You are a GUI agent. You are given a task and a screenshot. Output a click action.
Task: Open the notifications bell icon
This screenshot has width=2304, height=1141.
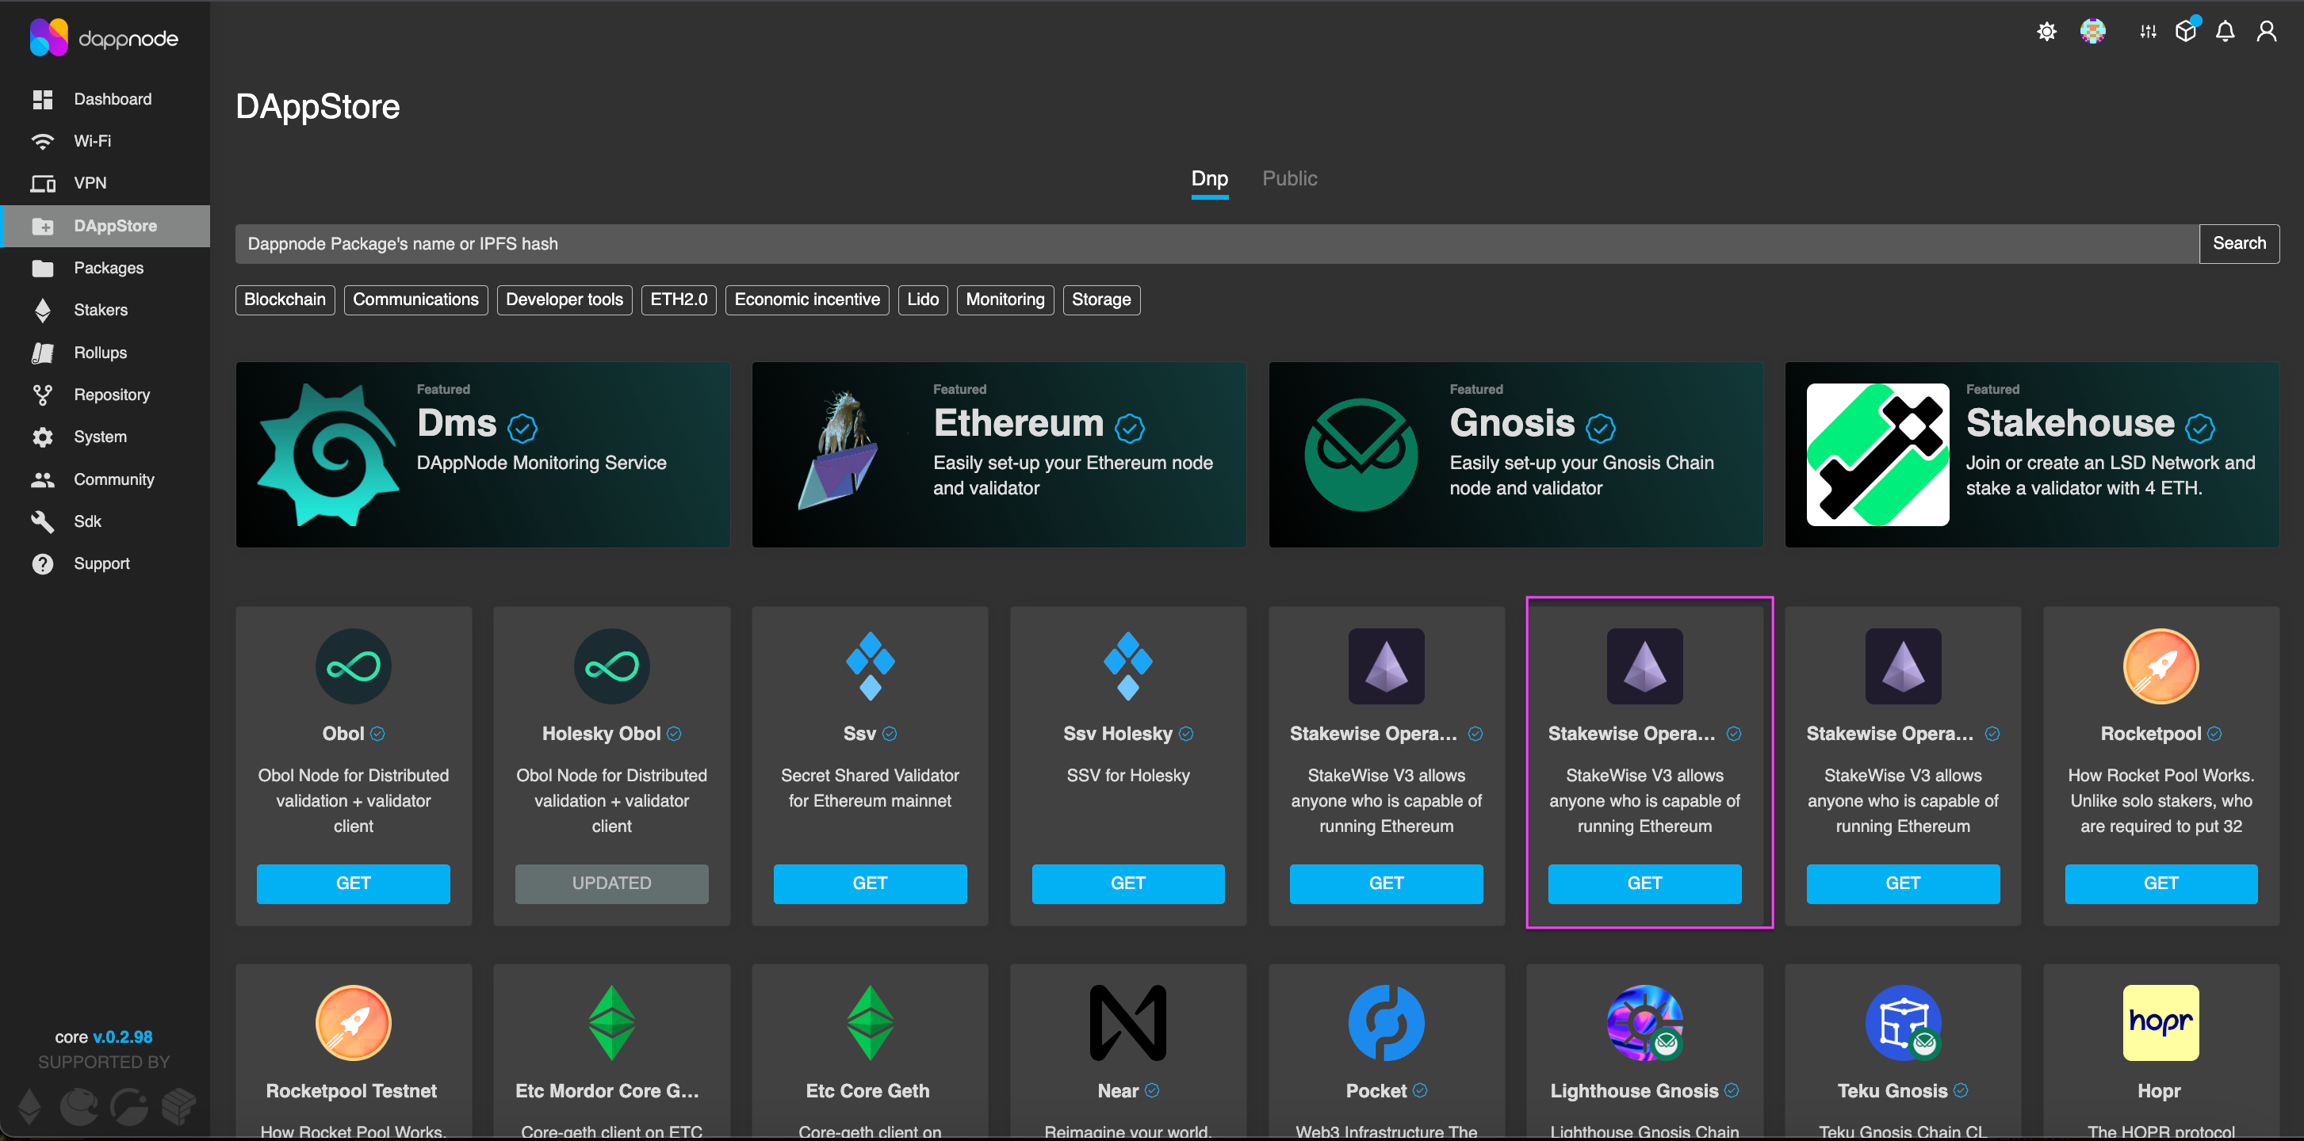2225,32
